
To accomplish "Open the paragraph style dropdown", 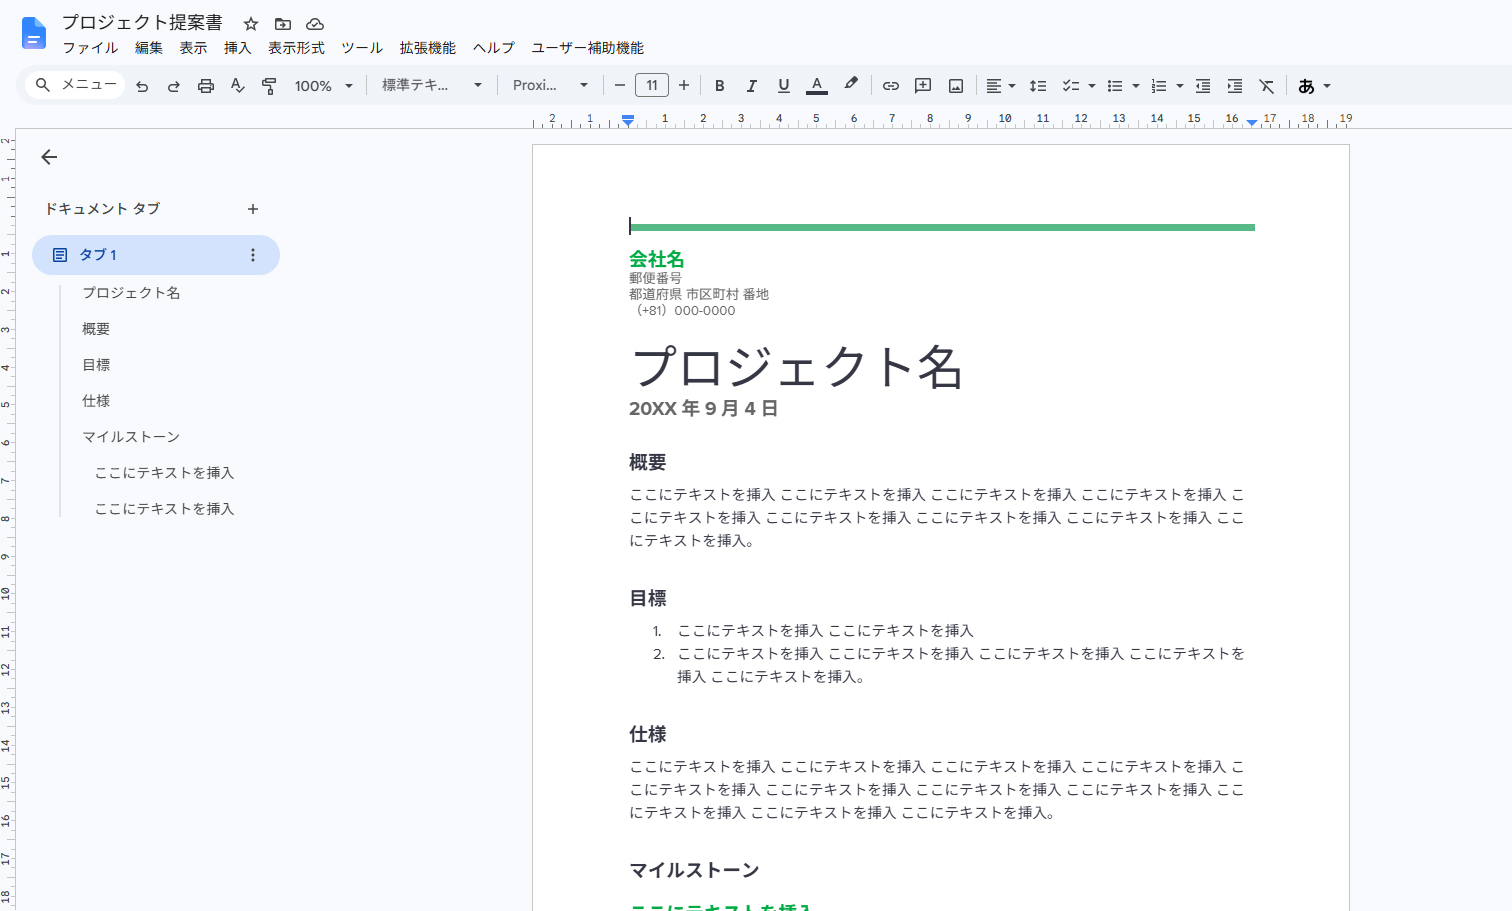I will (x=432, y=86).
